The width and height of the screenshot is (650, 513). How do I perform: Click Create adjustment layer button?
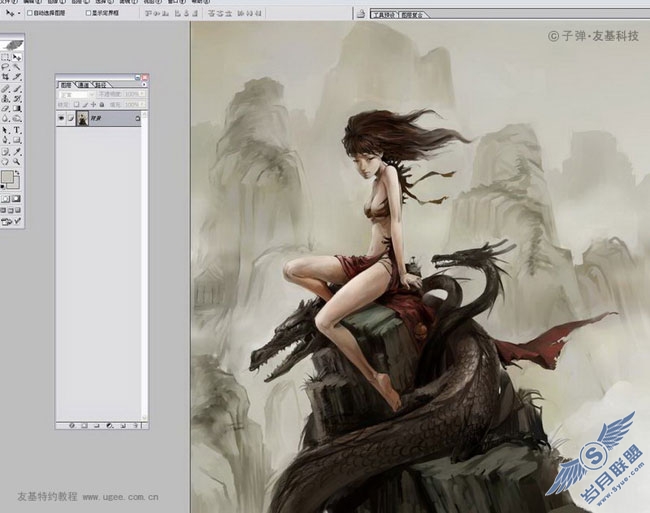pos(110,426)
